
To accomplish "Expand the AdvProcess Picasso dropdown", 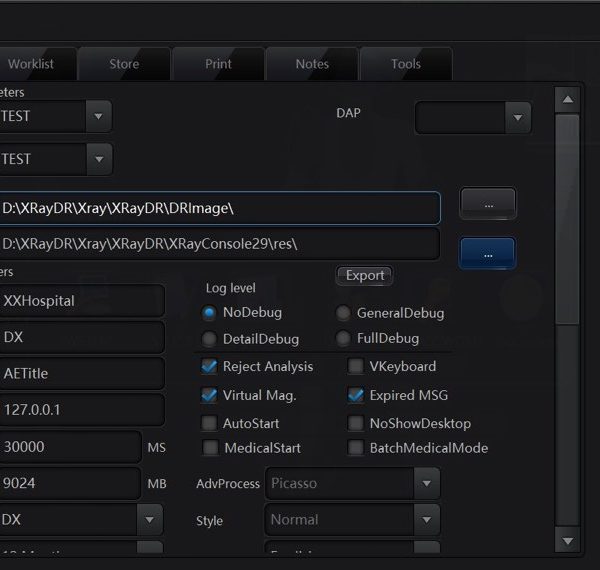I will [352, 483].
